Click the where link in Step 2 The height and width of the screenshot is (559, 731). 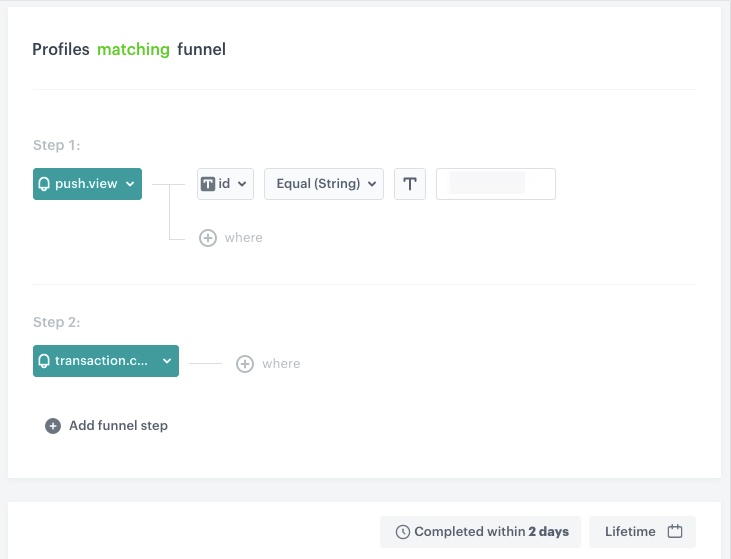tap(281, 364)
